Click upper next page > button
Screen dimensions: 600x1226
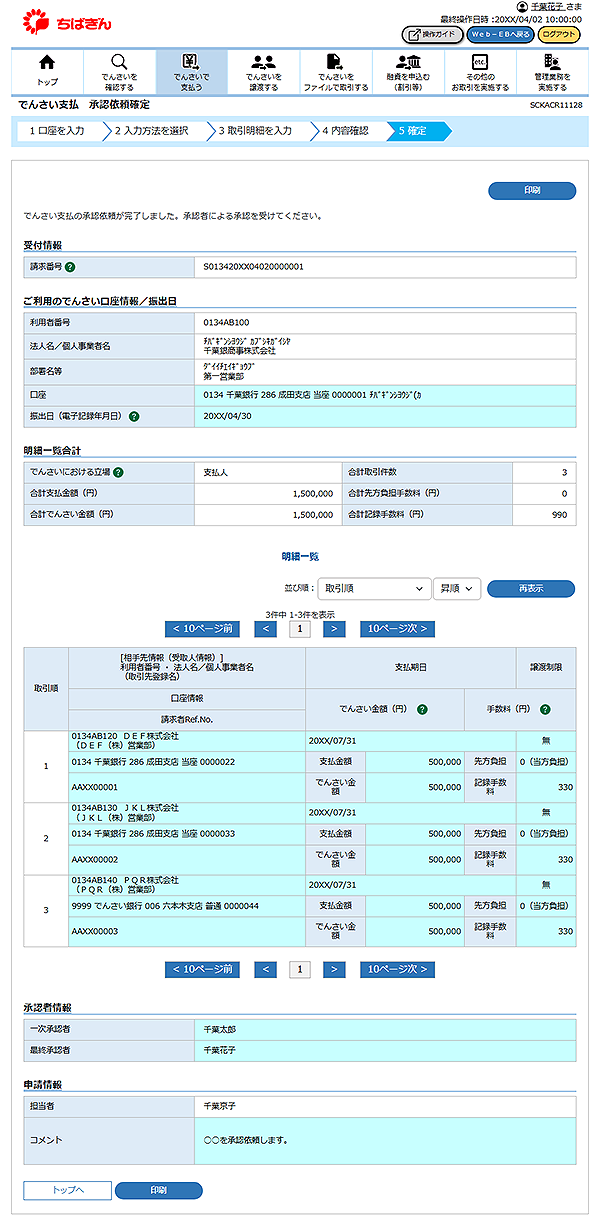pyautogui.click(x=334, y=629)
